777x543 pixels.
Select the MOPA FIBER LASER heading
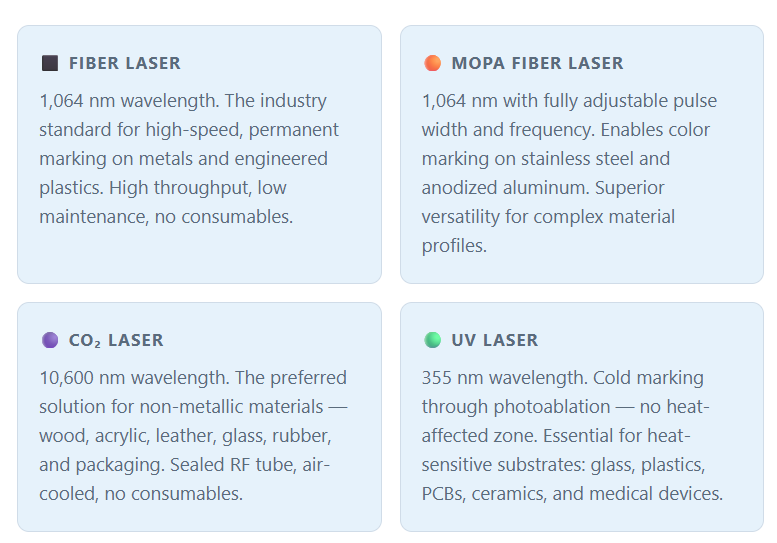pyautogui.click(x=538, y=63)
